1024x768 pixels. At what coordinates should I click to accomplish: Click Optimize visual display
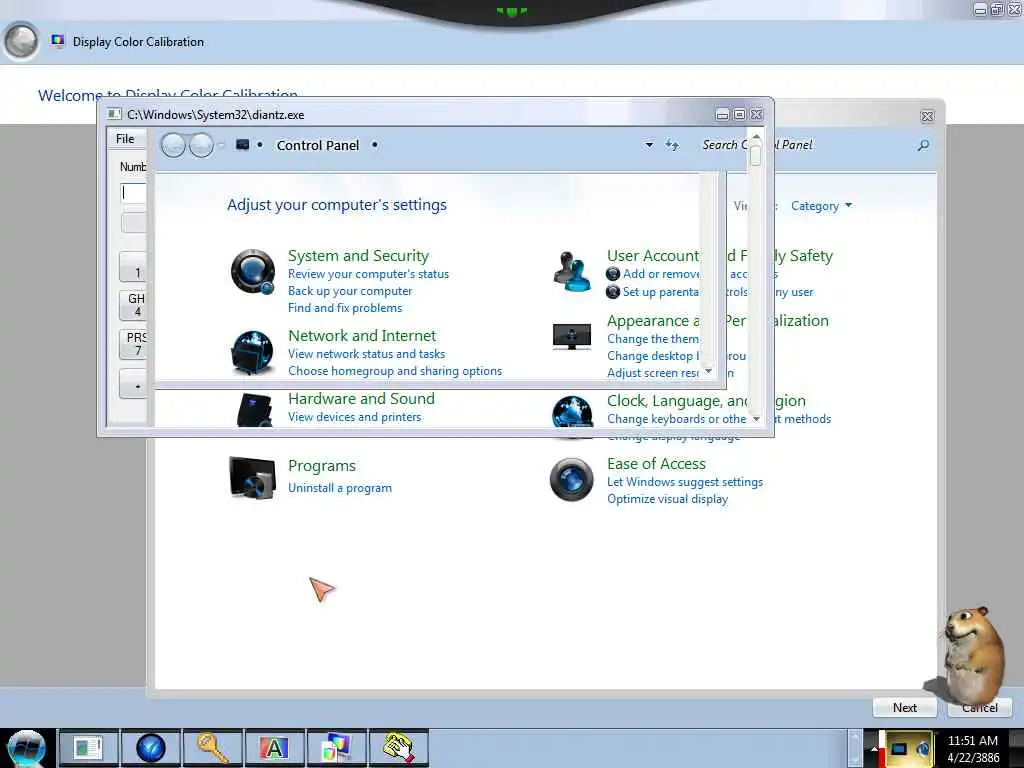pos(667,498)
